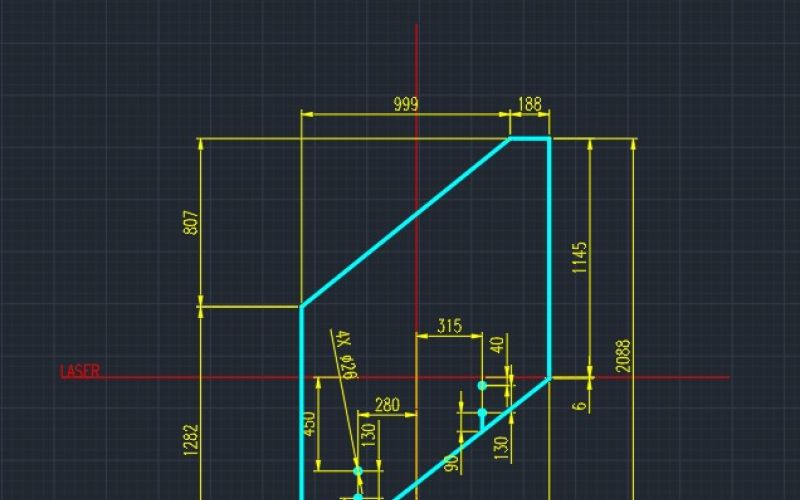800x500 pixels.
Task: Select the 450 vertical dimension text
Action: (311, 424)
